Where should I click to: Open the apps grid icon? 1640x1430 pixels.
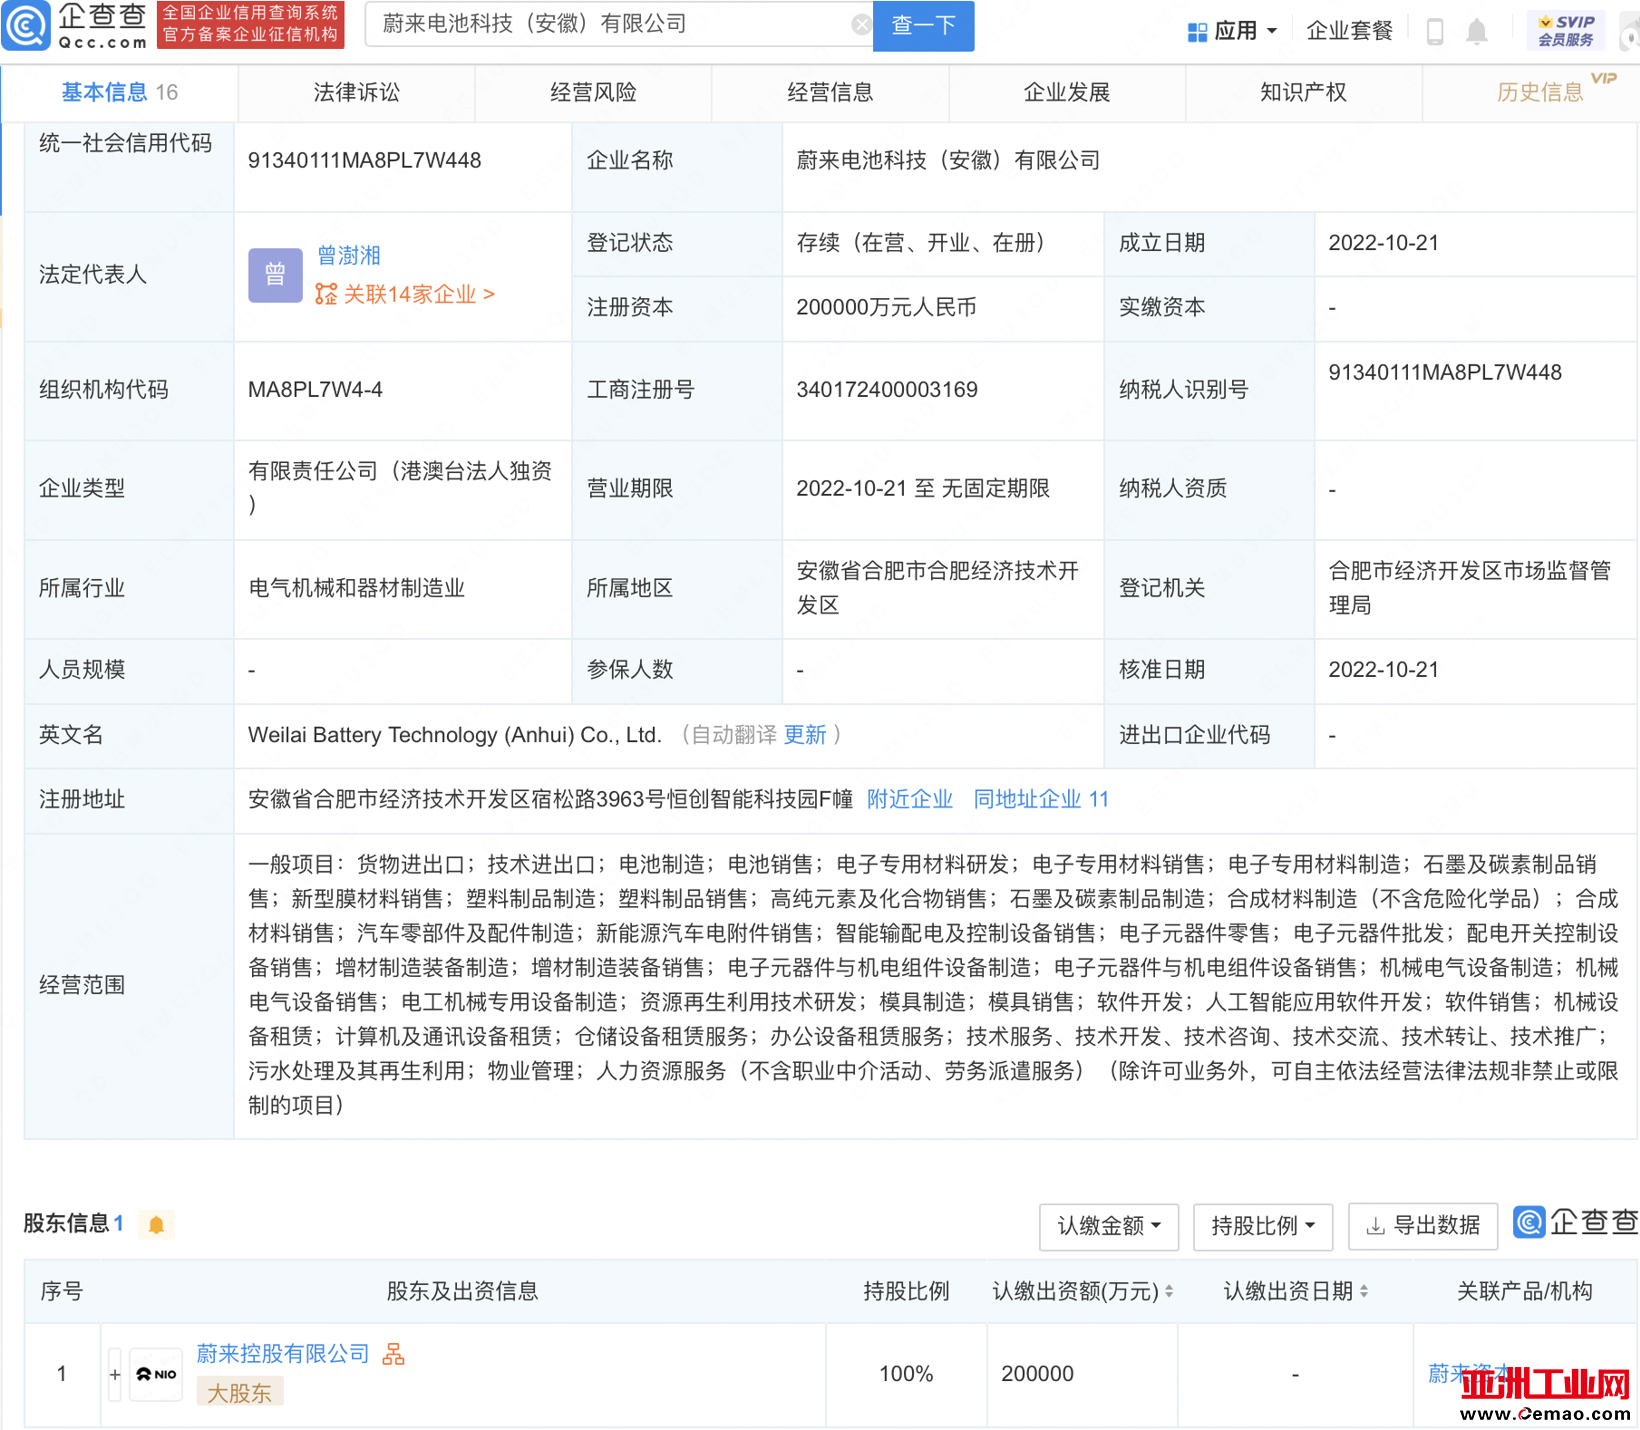pyautogui.click(x=1197, y=32)
